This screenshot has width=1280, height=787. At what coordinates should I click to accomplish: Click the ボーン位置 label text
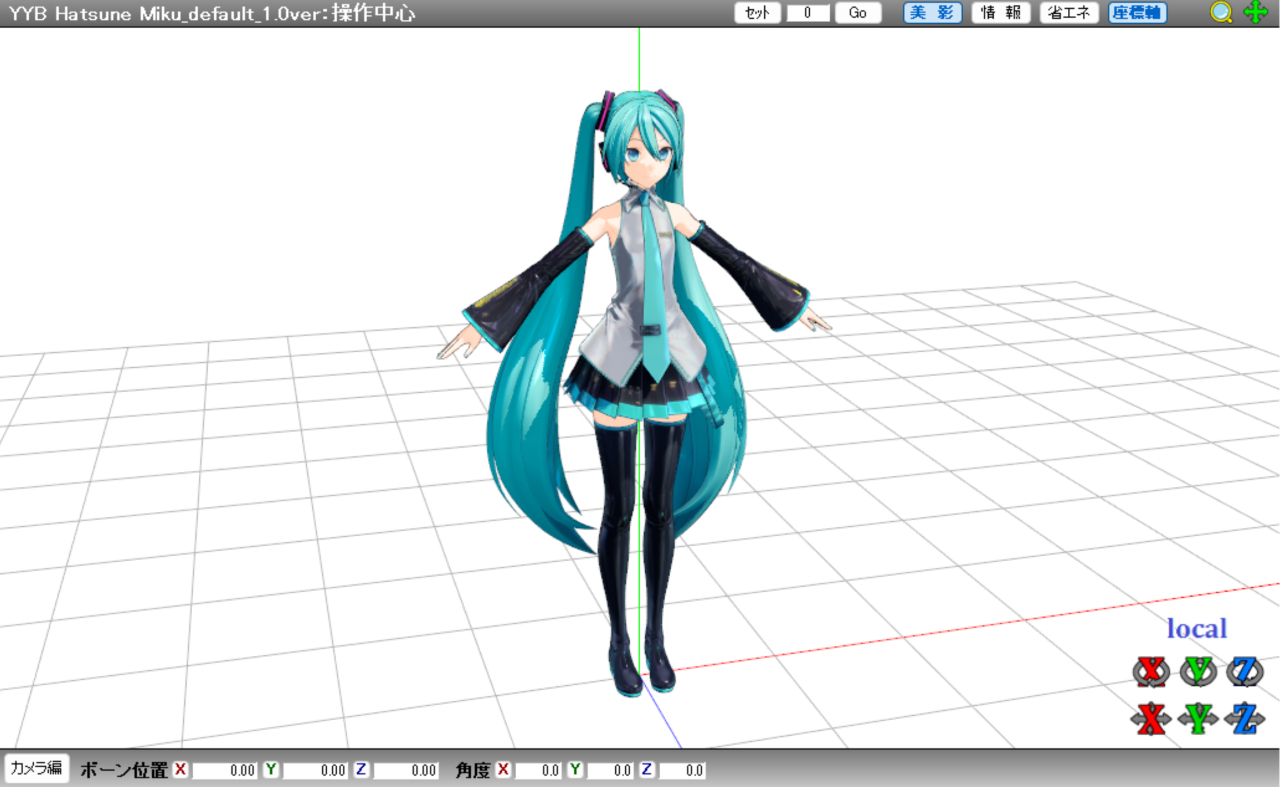[x=124, y=770]
